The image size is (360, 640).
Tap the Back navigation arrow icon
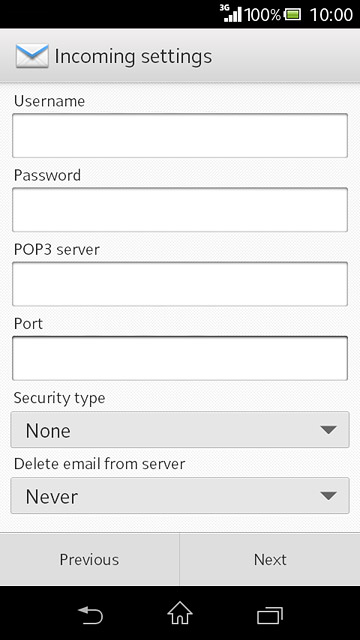click(90, 616)
